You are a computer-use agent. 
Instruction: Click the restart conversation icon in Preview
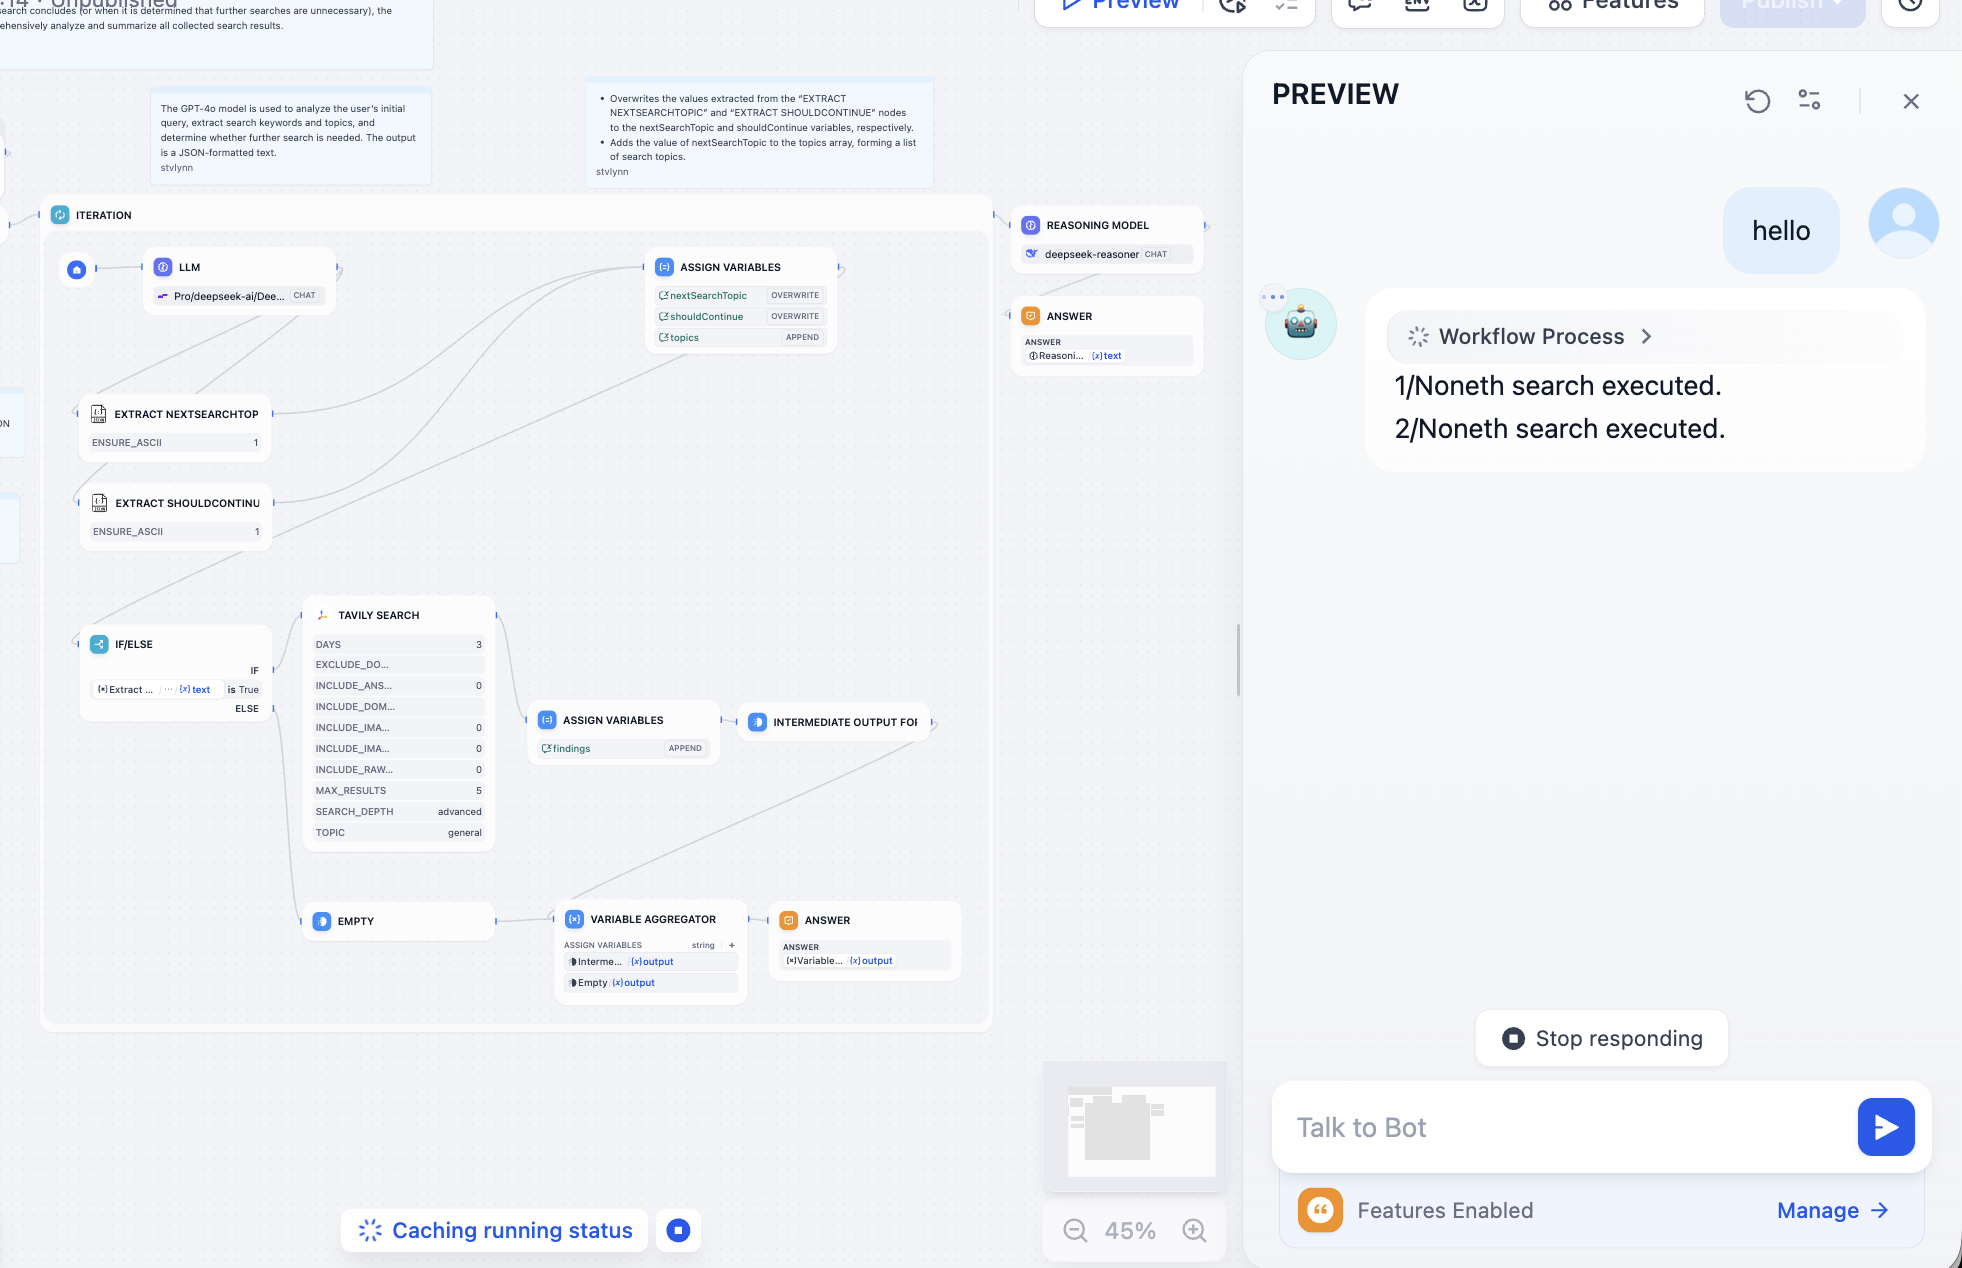pos(1757,101)
